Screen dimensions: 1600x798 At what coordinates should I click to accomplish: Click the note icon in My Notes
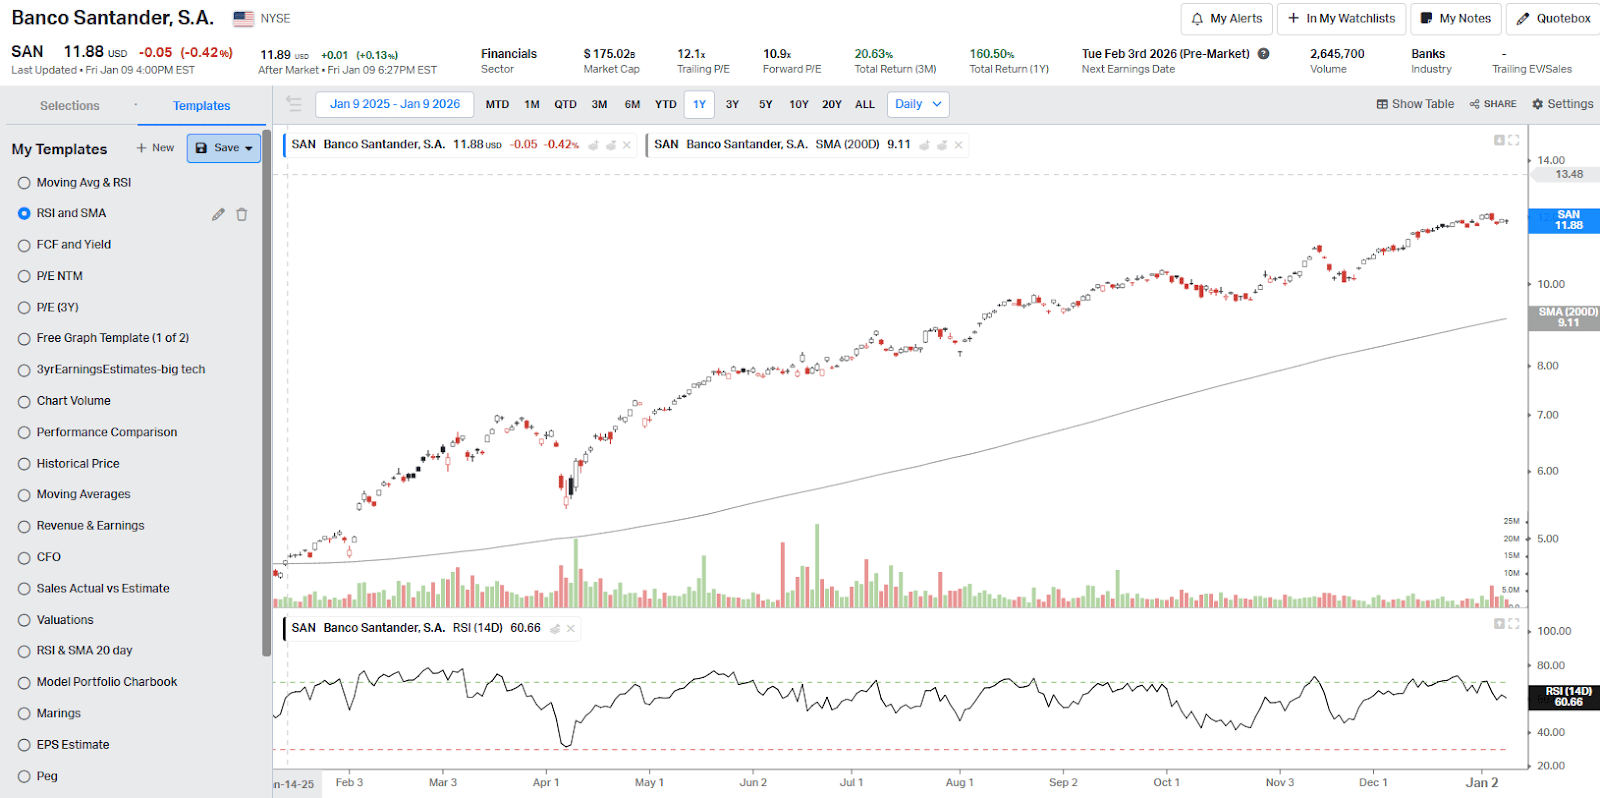[1427, 18]
